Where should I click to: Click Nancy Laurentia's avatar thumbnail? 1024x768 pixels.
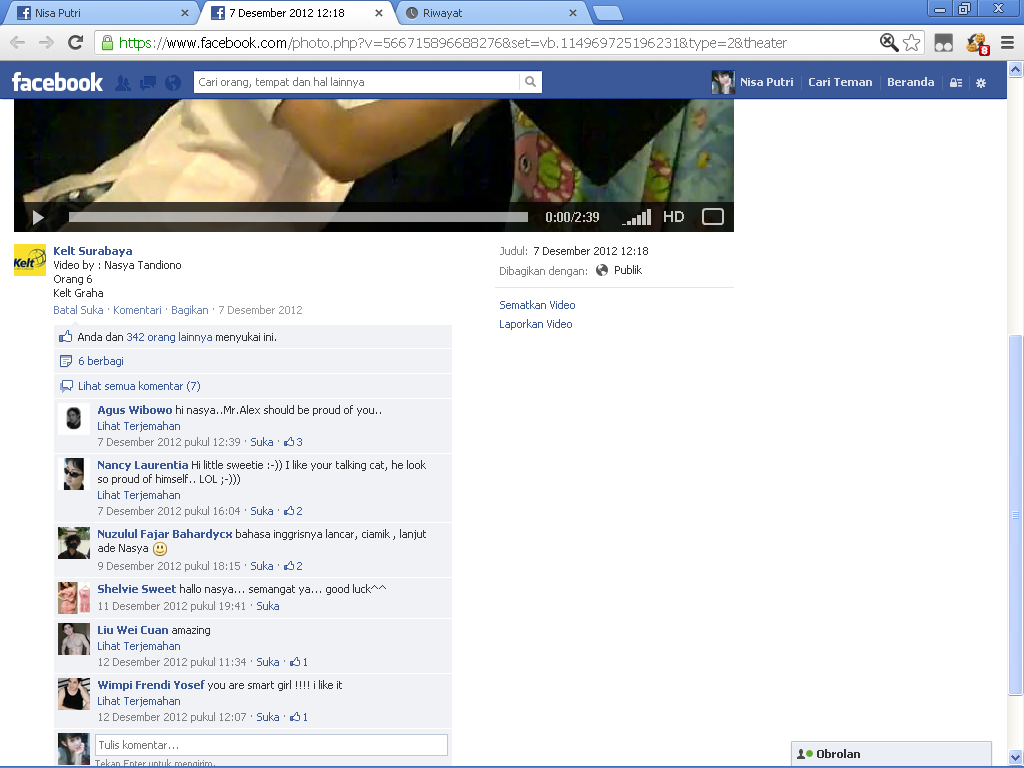point(74,474)
